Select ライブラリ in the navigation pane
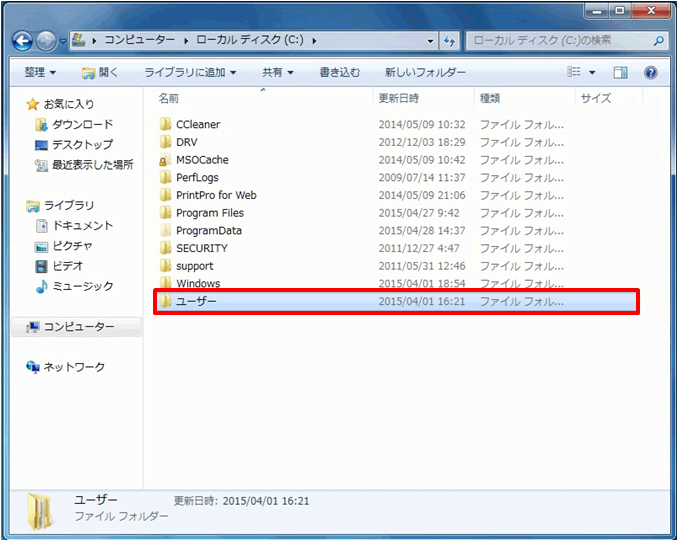This screenshot has height=541, width=678. (x=68, y=205)
